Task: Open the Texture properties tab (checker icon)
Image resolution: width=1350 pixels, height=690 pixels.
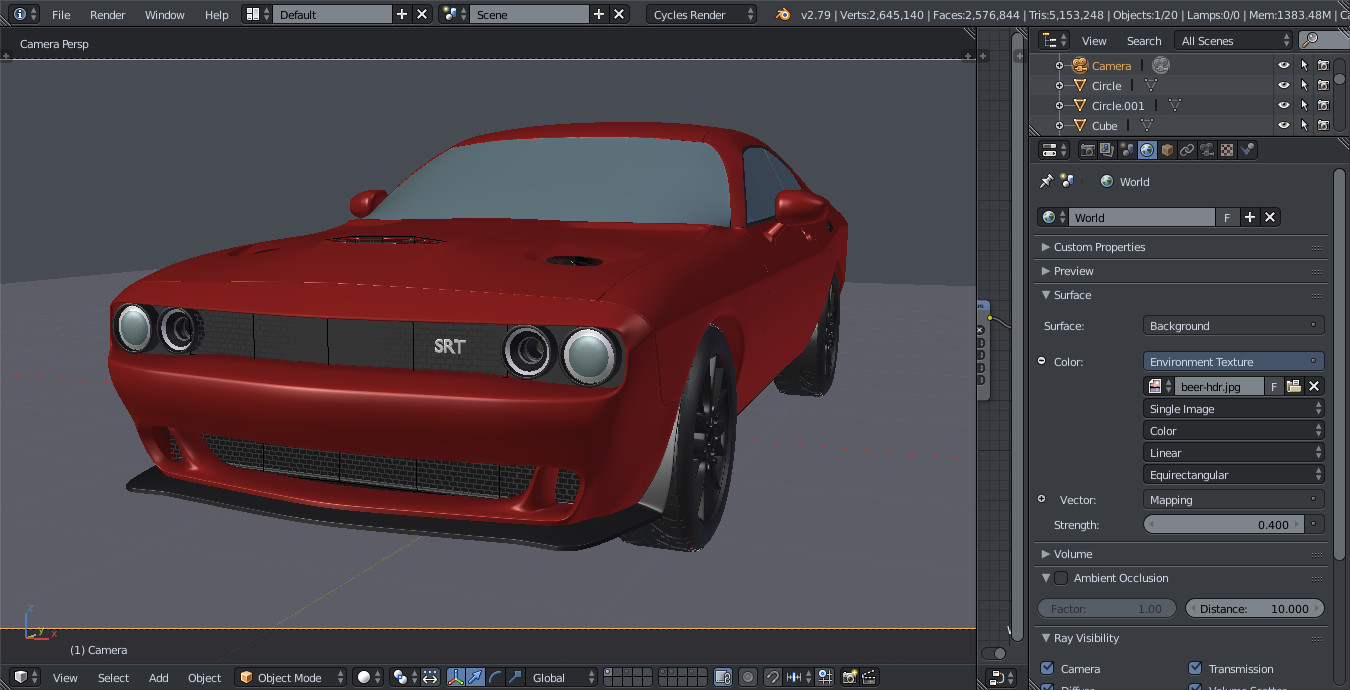Action: click(x=1227, y=150)
